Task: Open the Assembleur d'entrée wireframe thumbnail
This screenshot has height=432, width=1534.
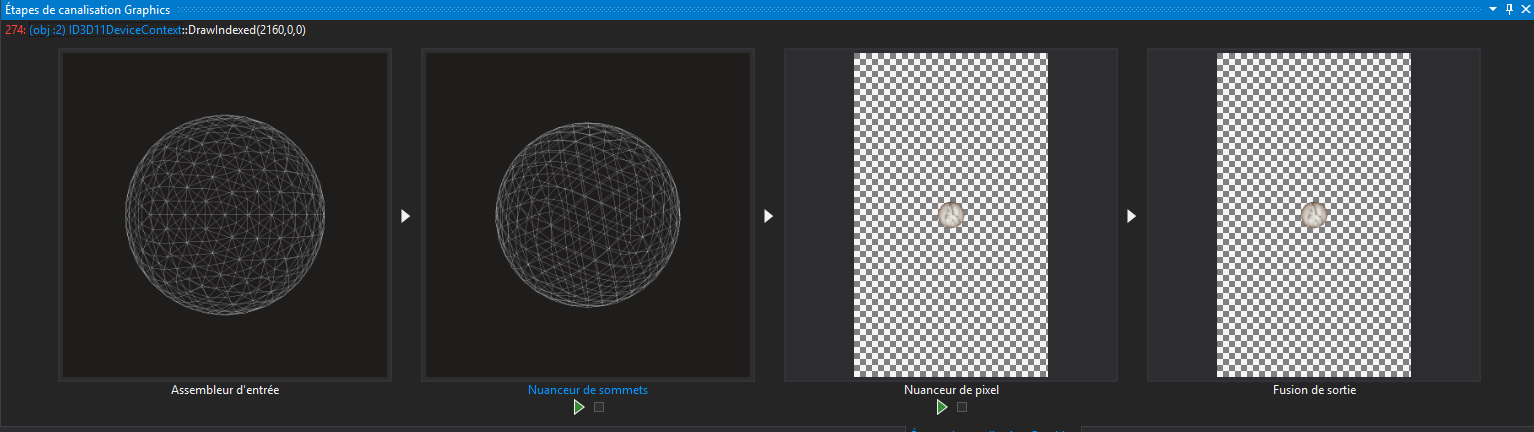Action: 225,216
